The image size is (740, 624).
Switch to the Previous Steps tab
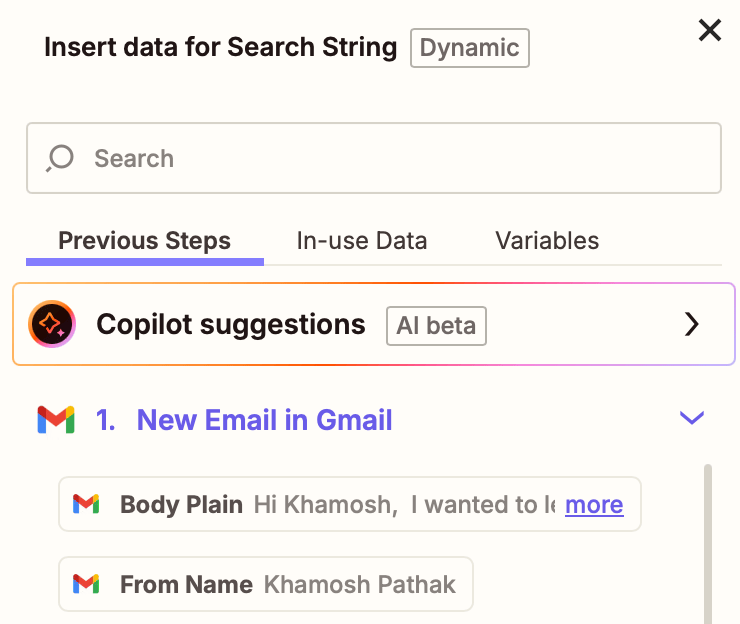click(144, 241)
